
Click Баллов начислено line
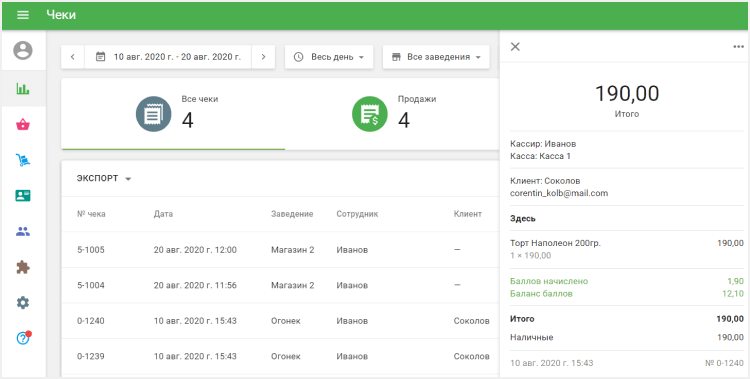click(627, 281)
